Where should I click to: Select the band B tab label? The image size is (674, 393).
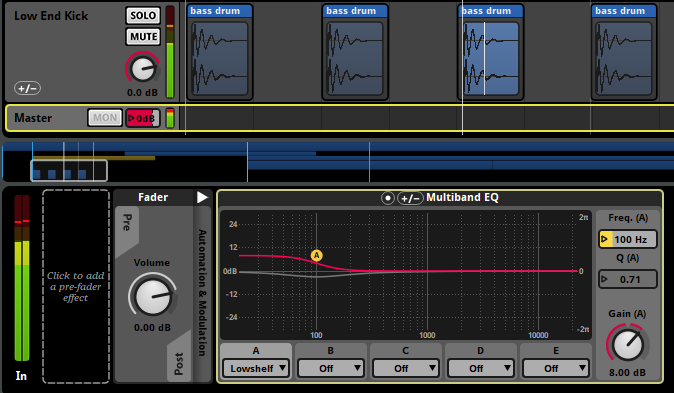331,350
